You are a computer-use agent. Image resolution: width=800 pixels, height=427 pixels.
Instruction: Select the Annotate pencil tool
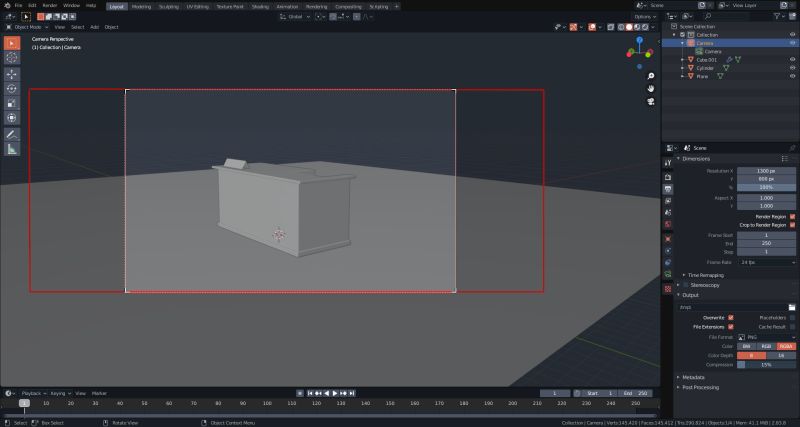[12, 135]
